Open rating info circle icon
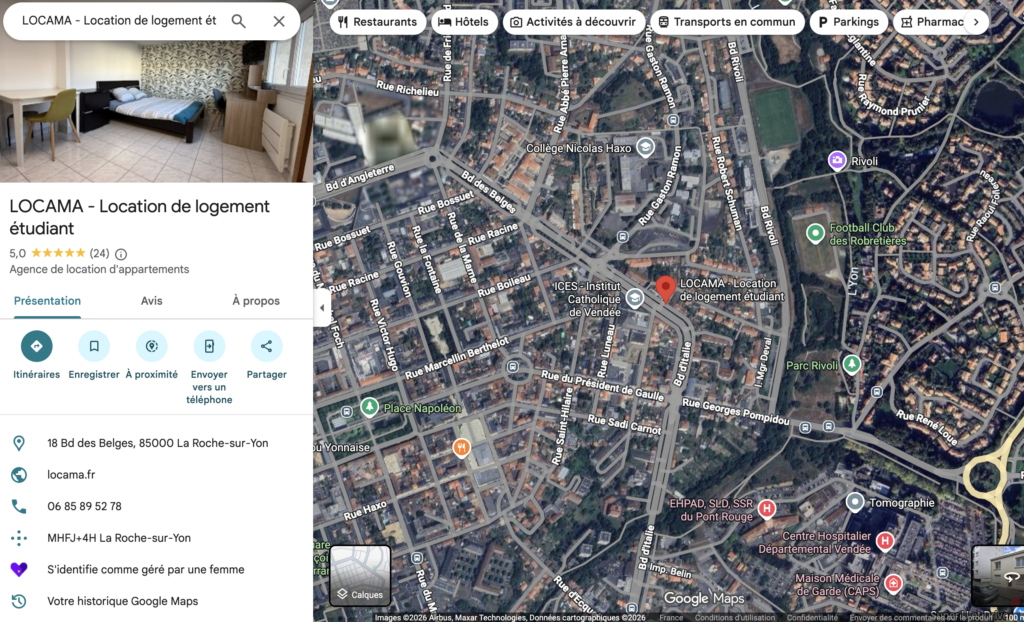The height and width of the screenshot is (622, 1024). point(121,254)
